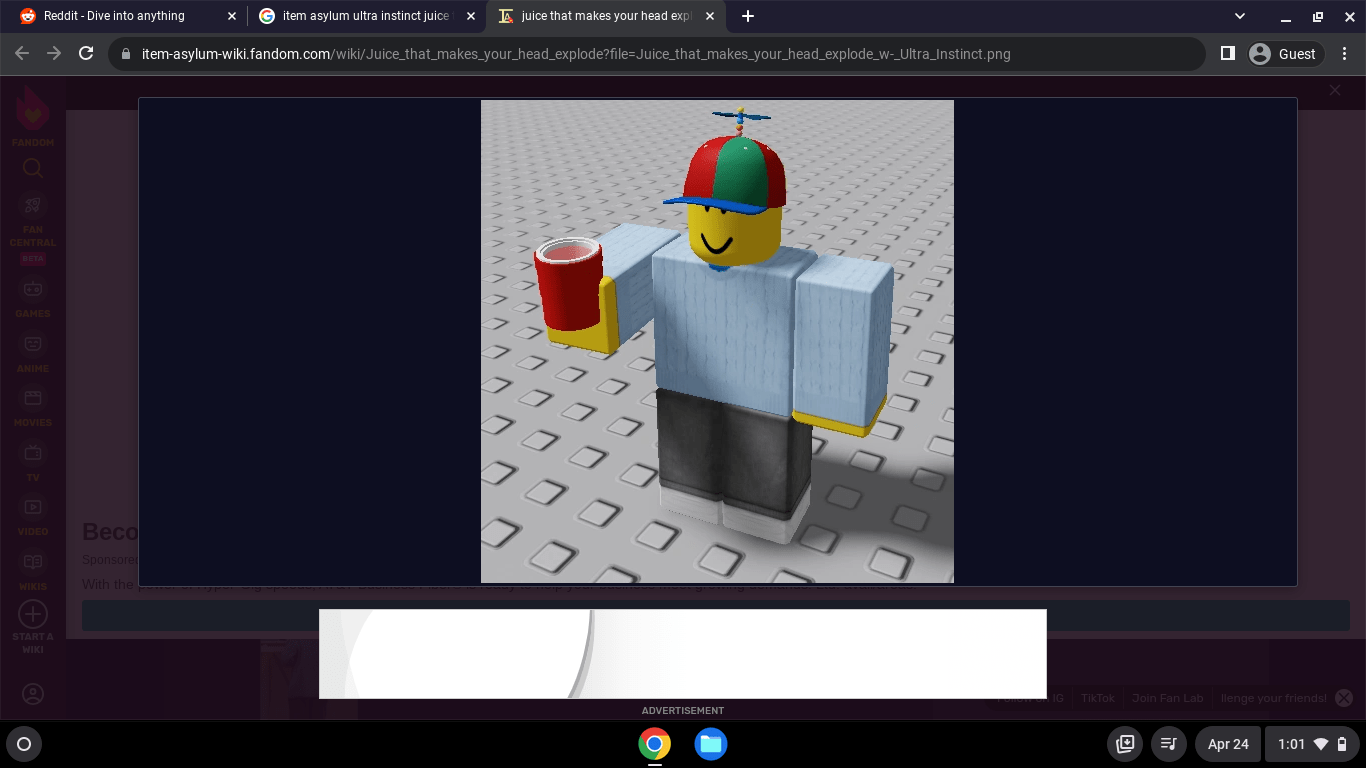Close the Fandom wiki tab
The width and height of the screenshot is (1366, 768).
point(710,16)
